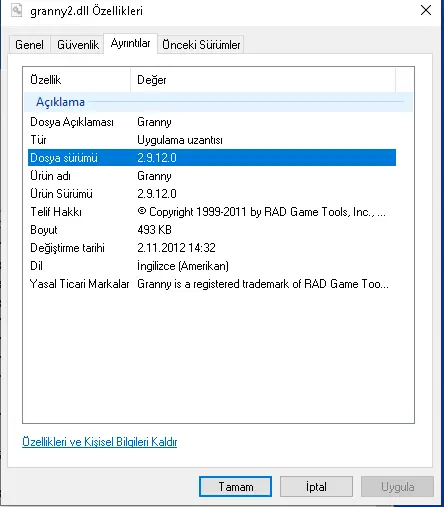444x507 pixels.
Task: Select the Boyut property row
Action: tap(212, 230)
